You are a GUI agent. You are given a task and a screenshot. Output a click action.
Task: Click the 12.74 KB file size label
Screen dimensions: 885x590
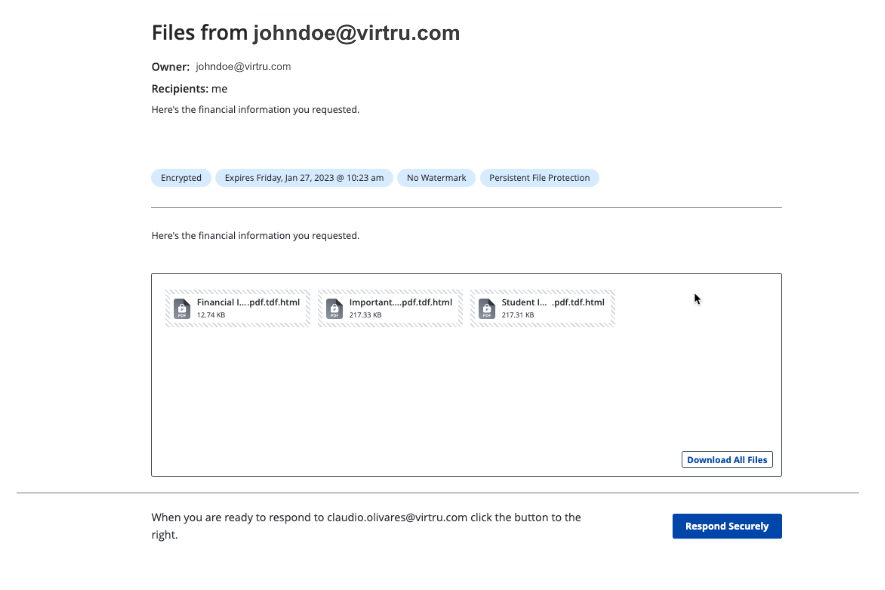pyautogui.click(x=211, y=315)
